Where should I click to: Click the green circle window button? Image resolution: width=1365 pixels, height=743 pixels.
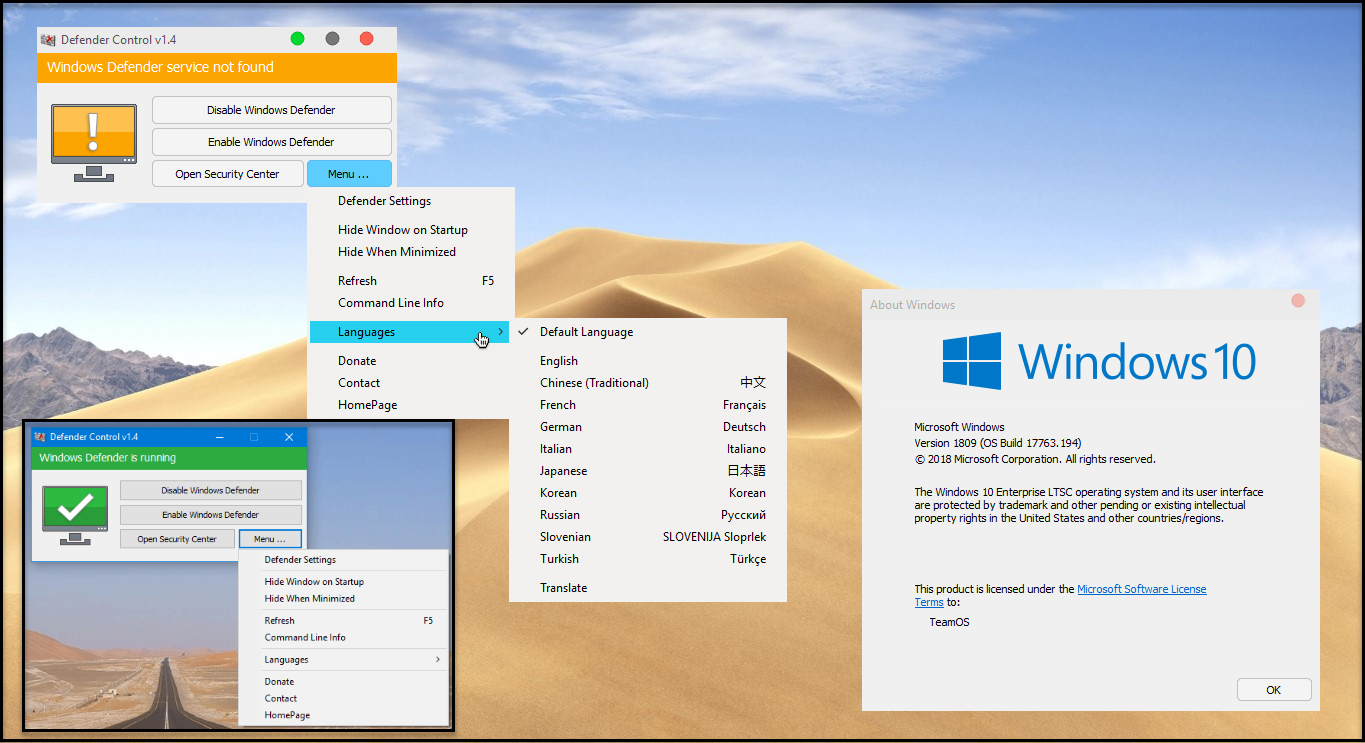click(x=297, y=39)
